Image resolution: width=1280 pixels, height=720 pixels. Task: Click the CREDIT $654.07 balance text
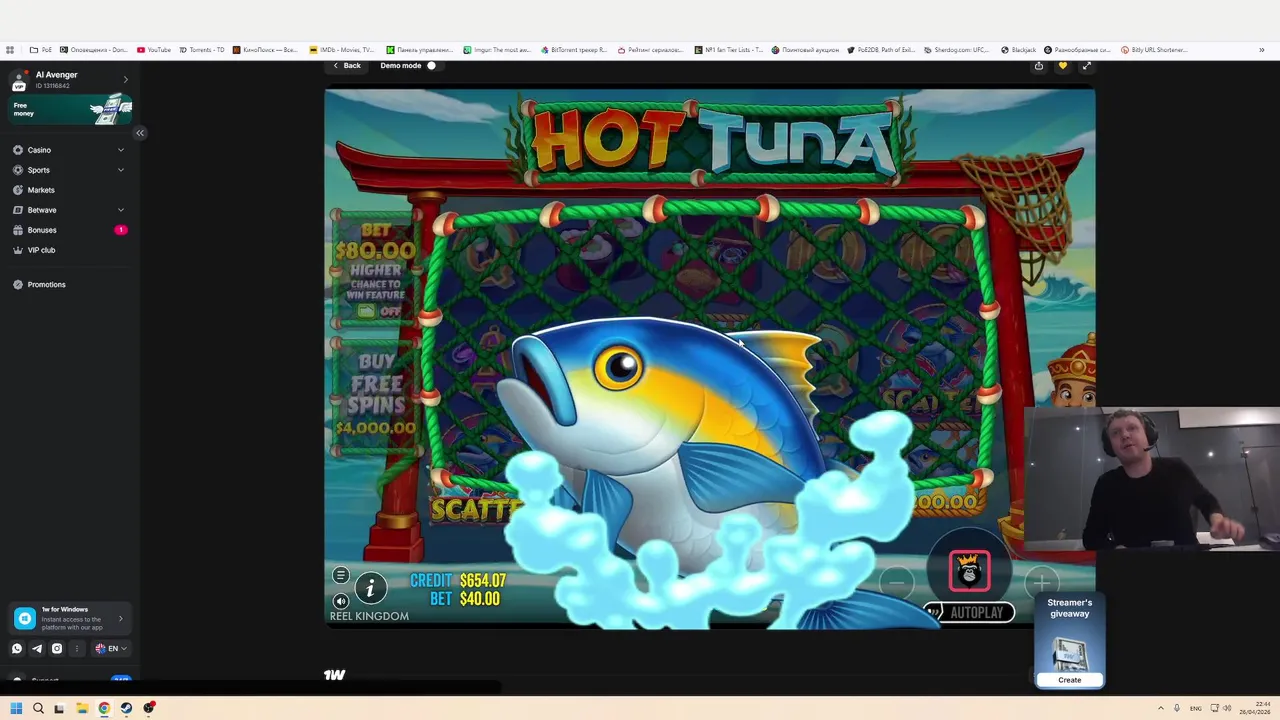[458, 581]
